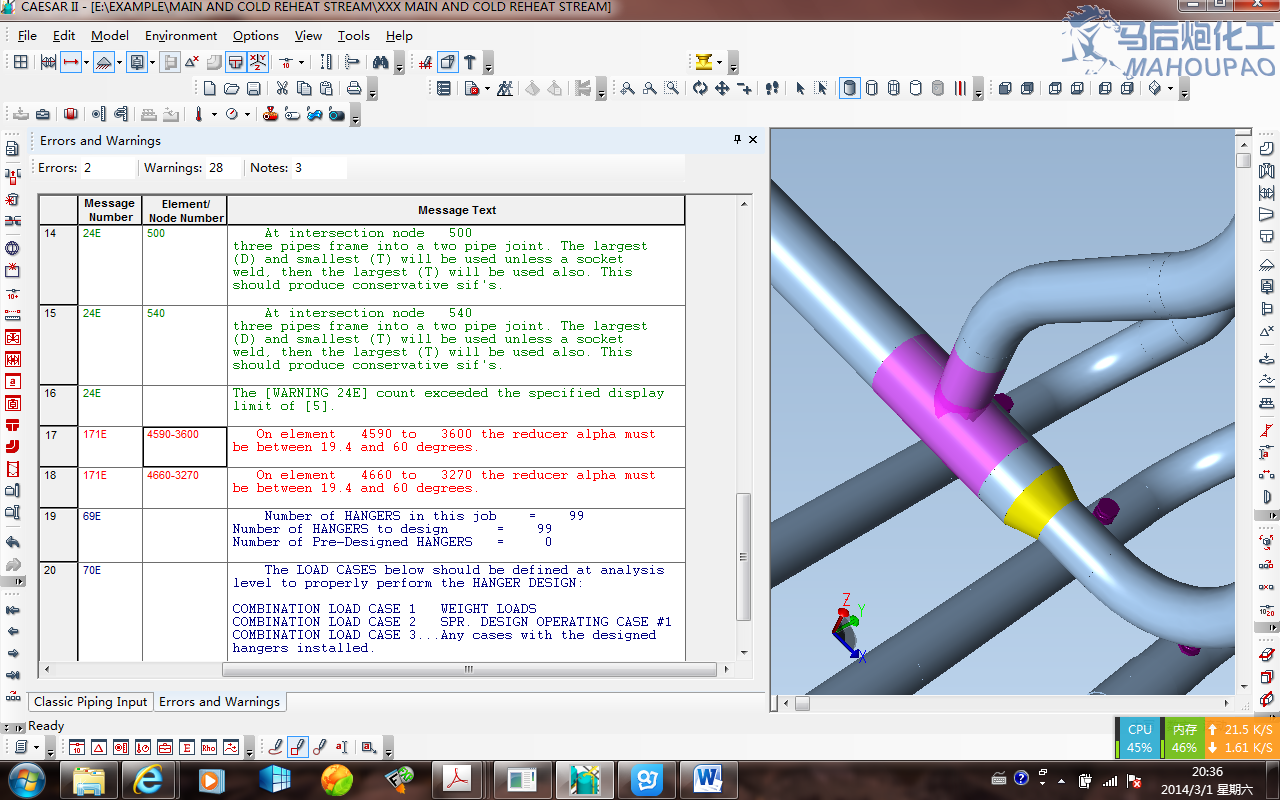The width and height of the screenshot is (1280, 800).
Task: Open the Environment menu
Action: click(x=181, y=35)
